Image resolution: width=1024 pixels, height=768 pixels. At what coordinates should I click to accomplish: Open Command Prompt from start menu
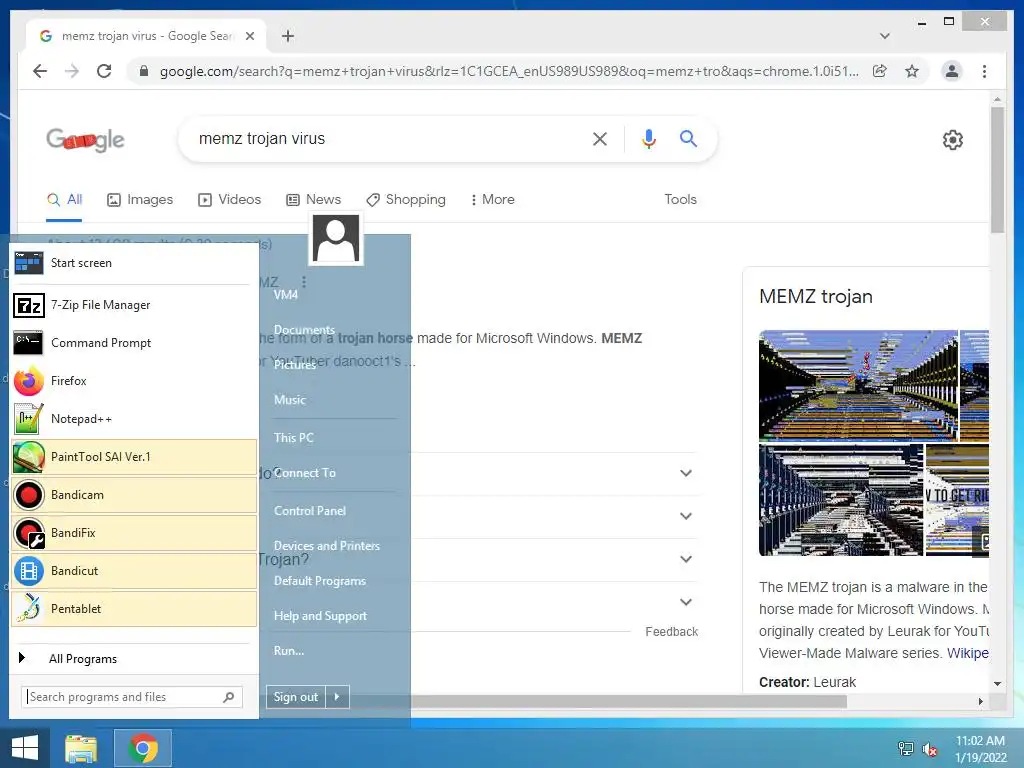[133, 343]
